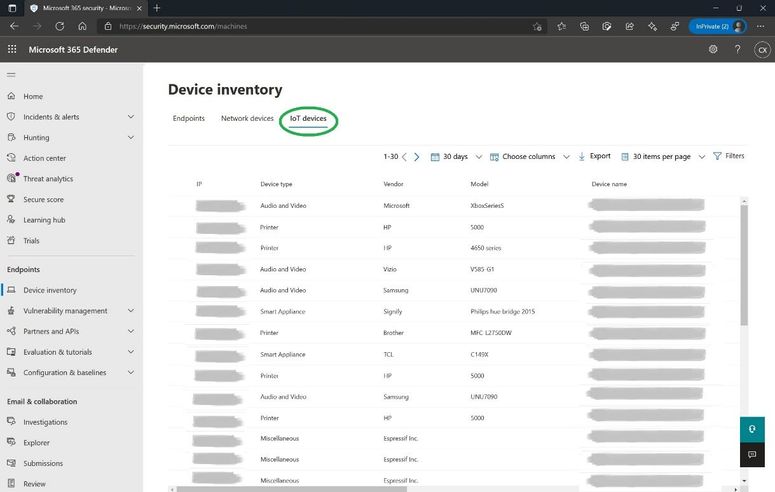Open the 30 days time range dropdown
Image resolution: width=775 pixels, height=492 pixels.
click(456, 157)
